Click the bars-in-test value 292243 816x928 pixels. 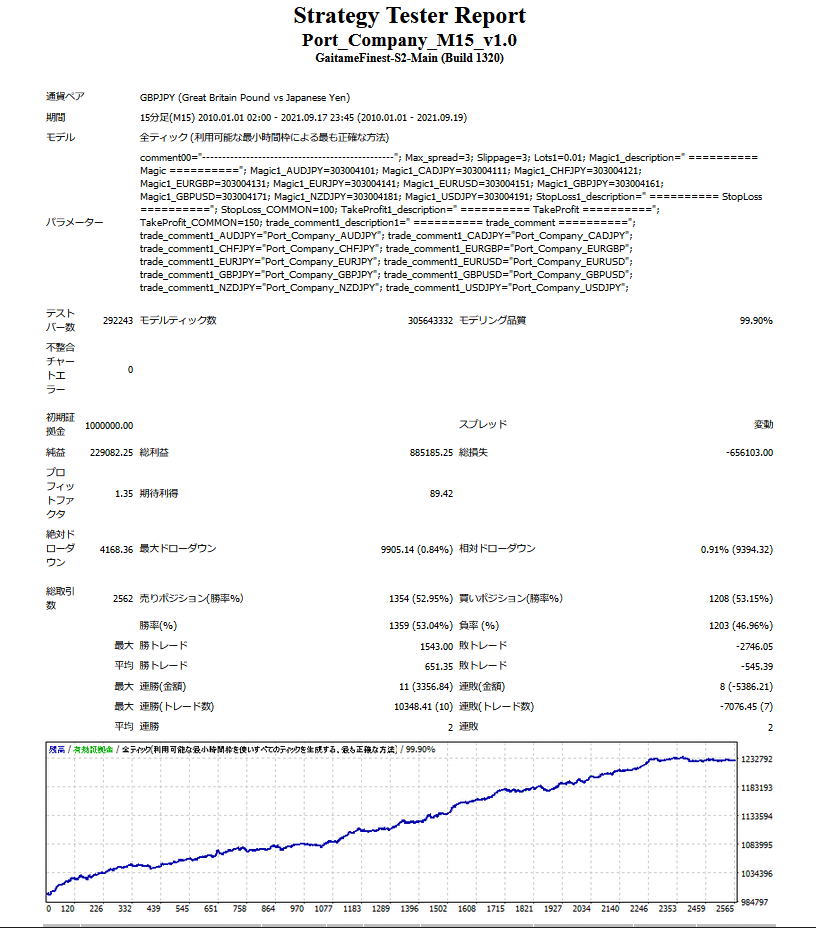[118, 320]
